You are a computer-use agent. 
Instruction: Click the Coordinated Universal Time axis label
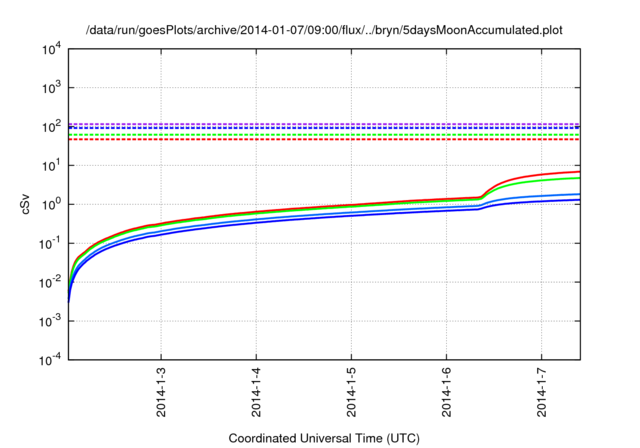click(x=325, y=438)
